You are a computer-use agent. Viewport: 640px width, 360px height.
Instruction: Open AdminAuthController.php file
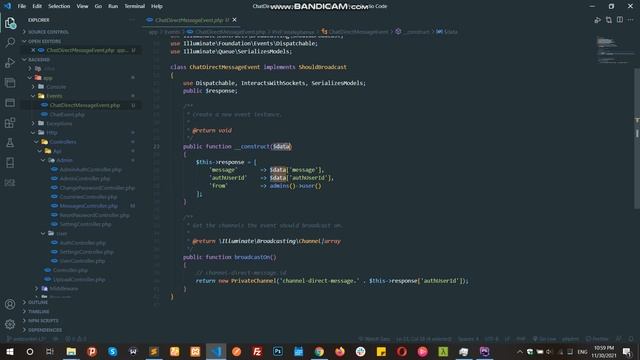tap(90, 169)
